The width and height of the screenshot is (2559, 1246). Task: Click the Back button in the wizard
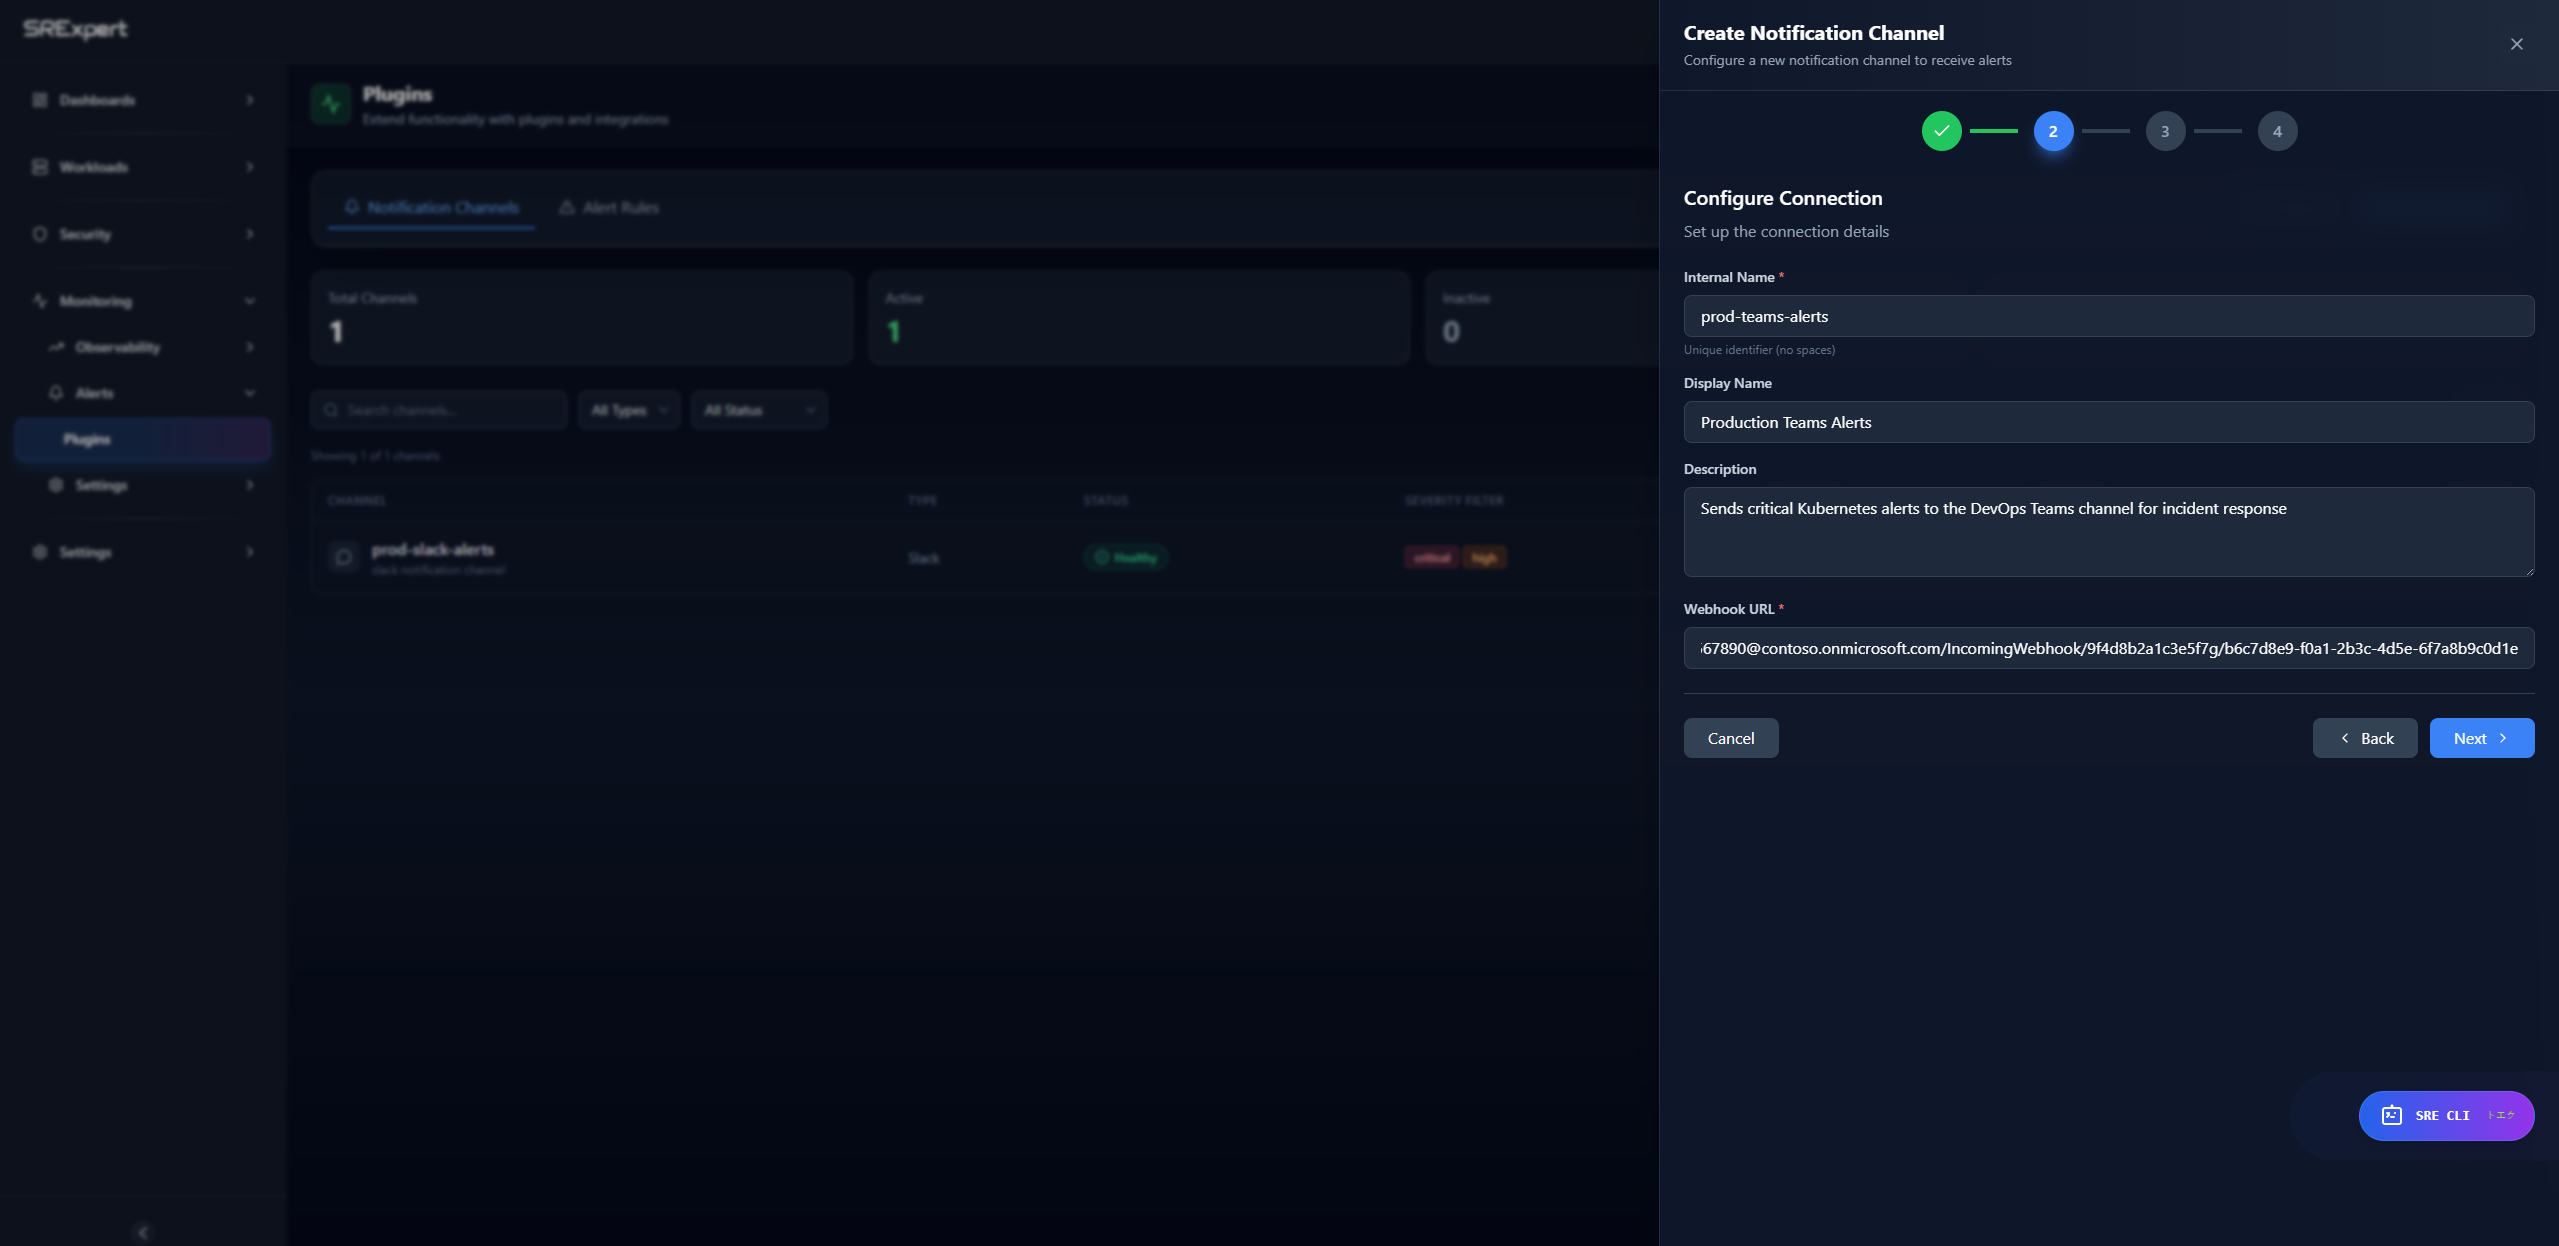[2364, 737]
